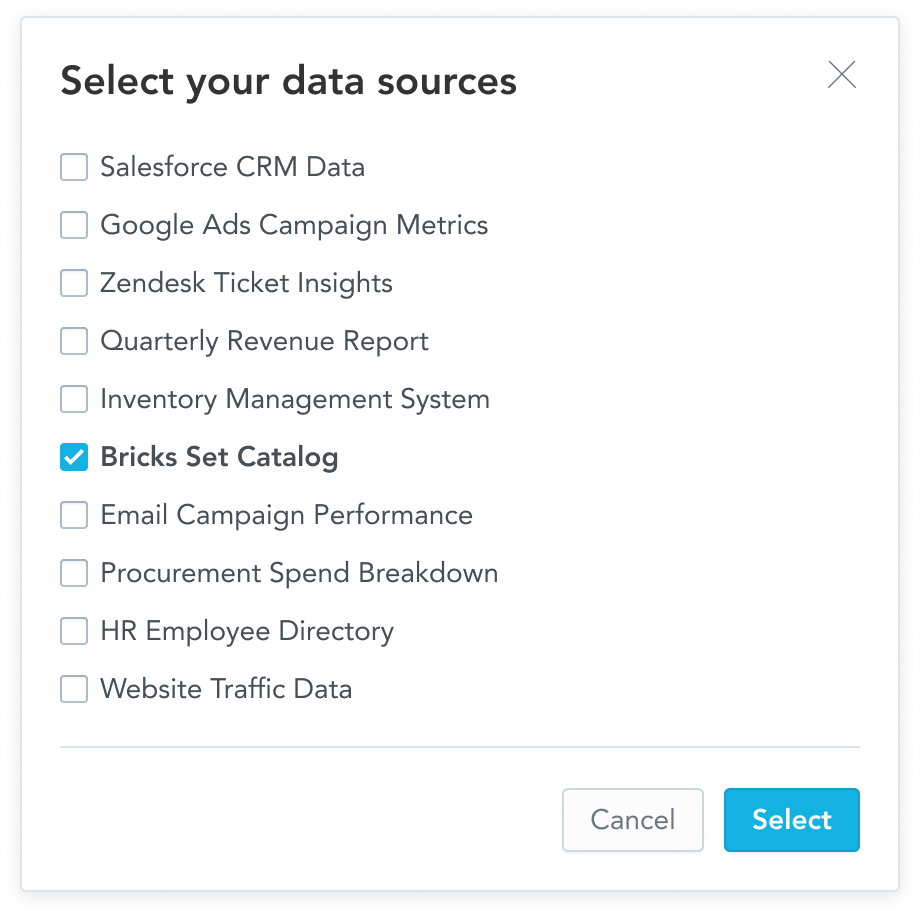Click the Google Ads Campaign Metrics label
This screenshot has height=916, width=920.
click(293, 225)
